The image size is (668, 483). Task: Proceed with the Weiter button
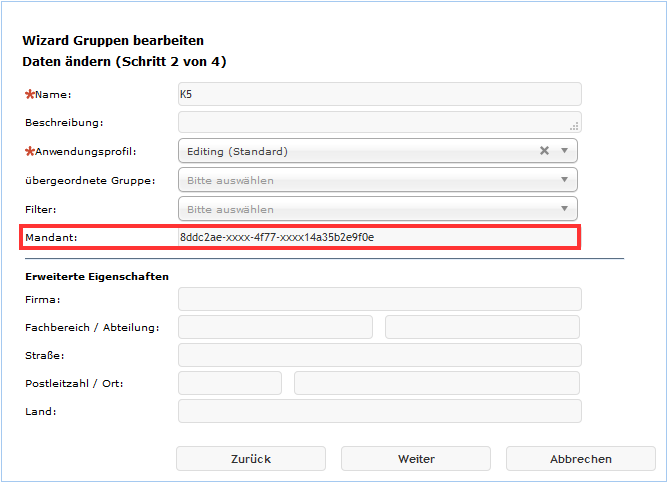point(416,459)
